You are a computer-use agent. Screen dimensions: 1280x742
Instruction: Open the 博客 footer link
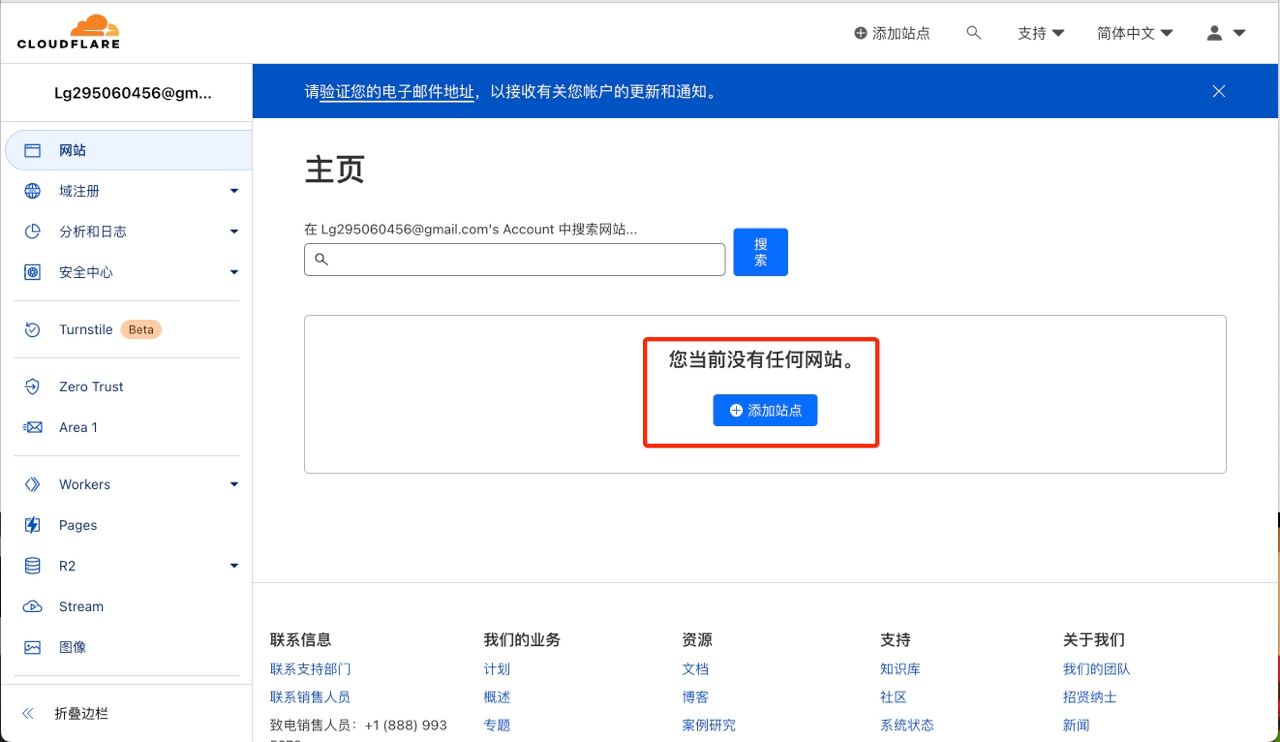(x=695, y=697)
